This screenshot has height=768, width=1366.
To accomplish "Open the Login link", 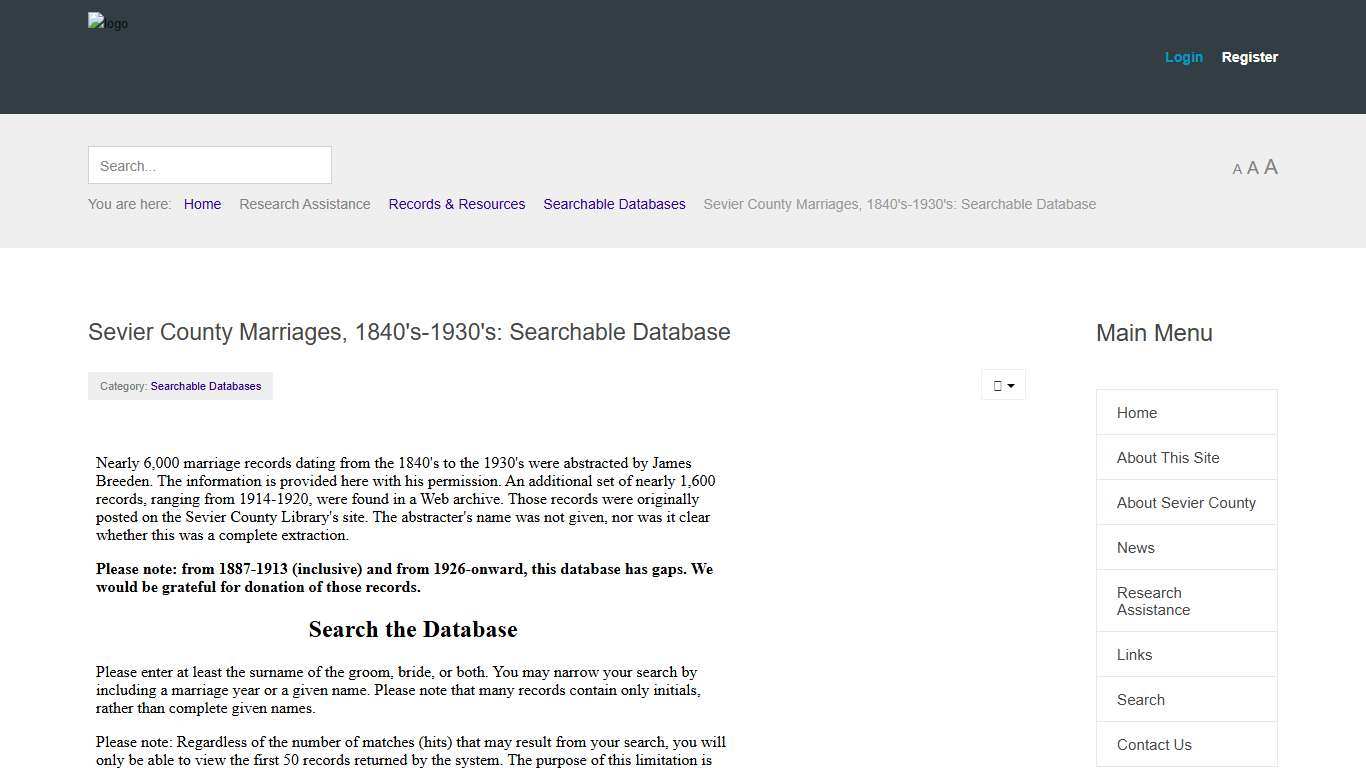I will 1184,57.
